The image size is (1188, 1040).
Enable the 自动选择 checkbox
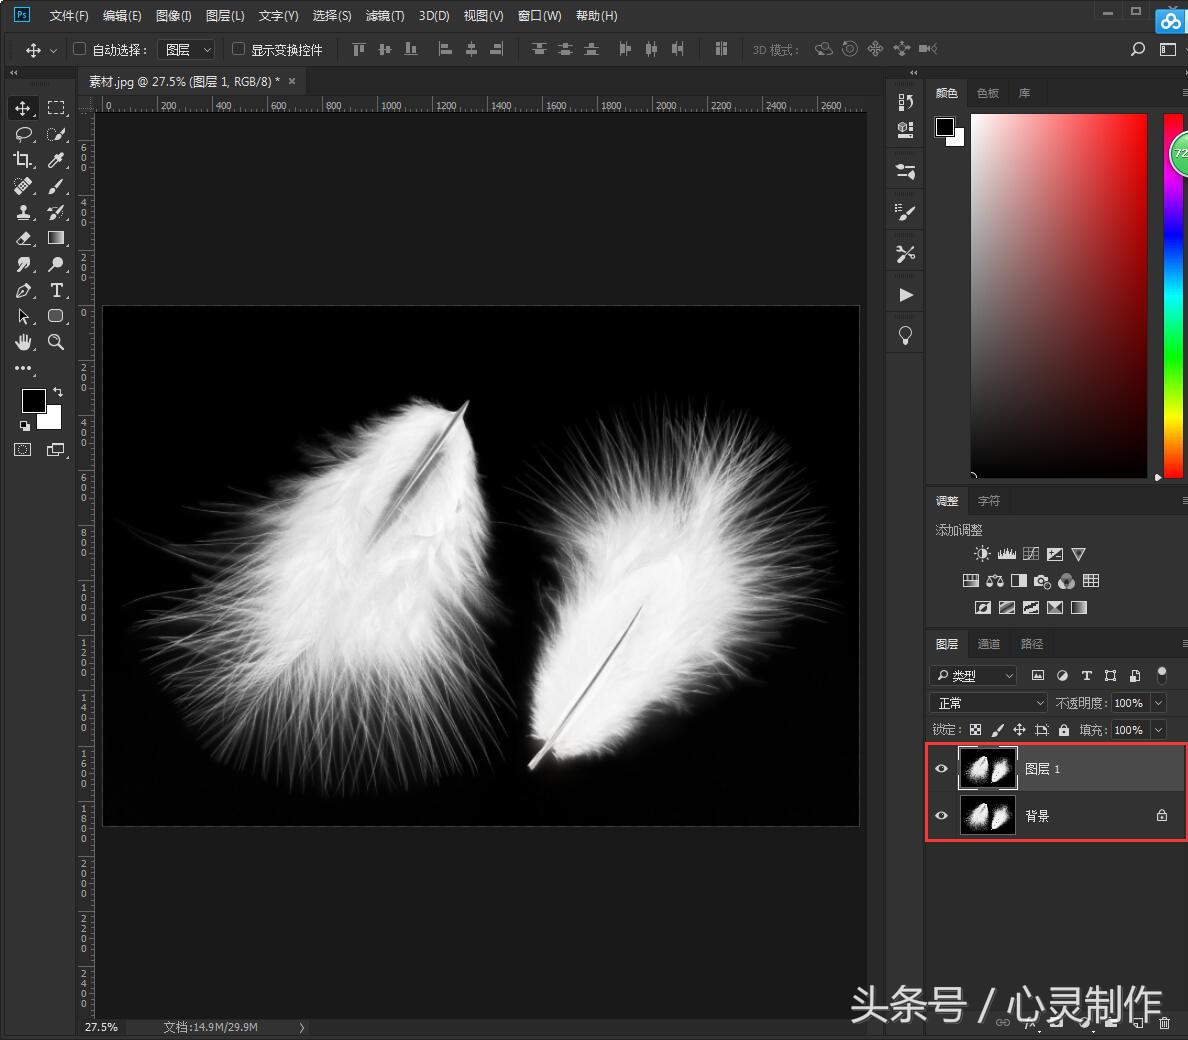tap(80, 49)
